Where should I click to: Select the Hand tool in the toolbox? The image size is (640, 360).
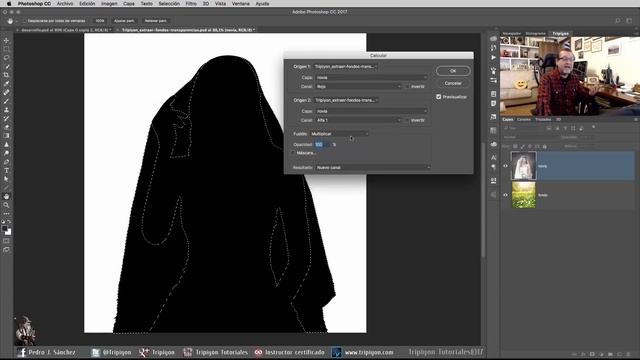pos(6,196)
